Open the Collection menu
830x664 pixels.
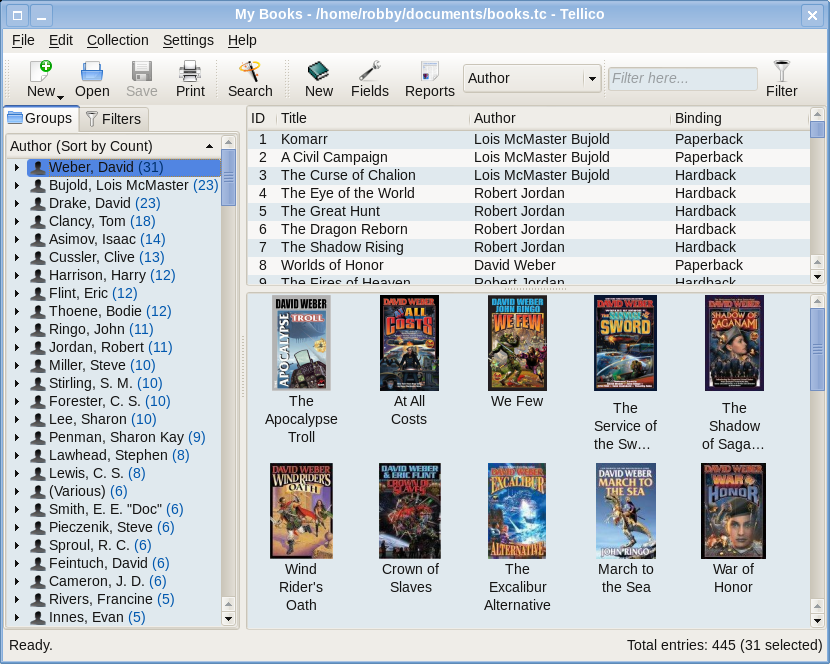(118, 40)
